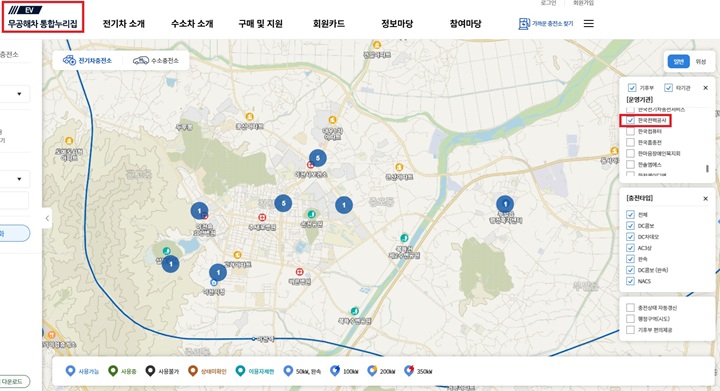Click the 전기차충전소 car-with-plug icon
The image size is (720, 391).
[x=69, y=61]
